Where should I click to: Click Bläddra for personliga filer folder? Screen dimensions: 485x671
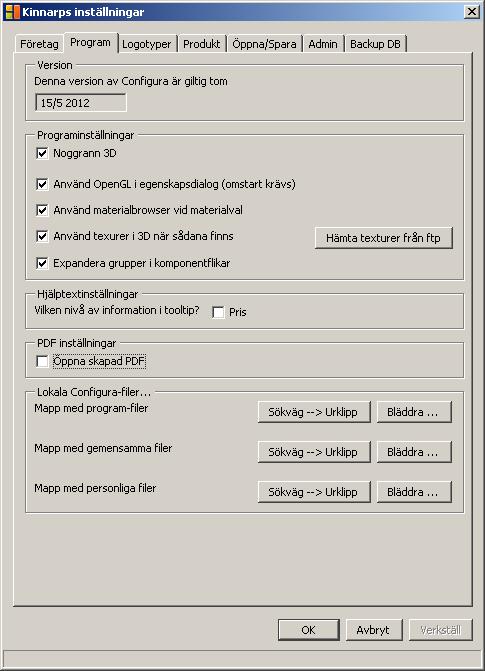[414, 492]
